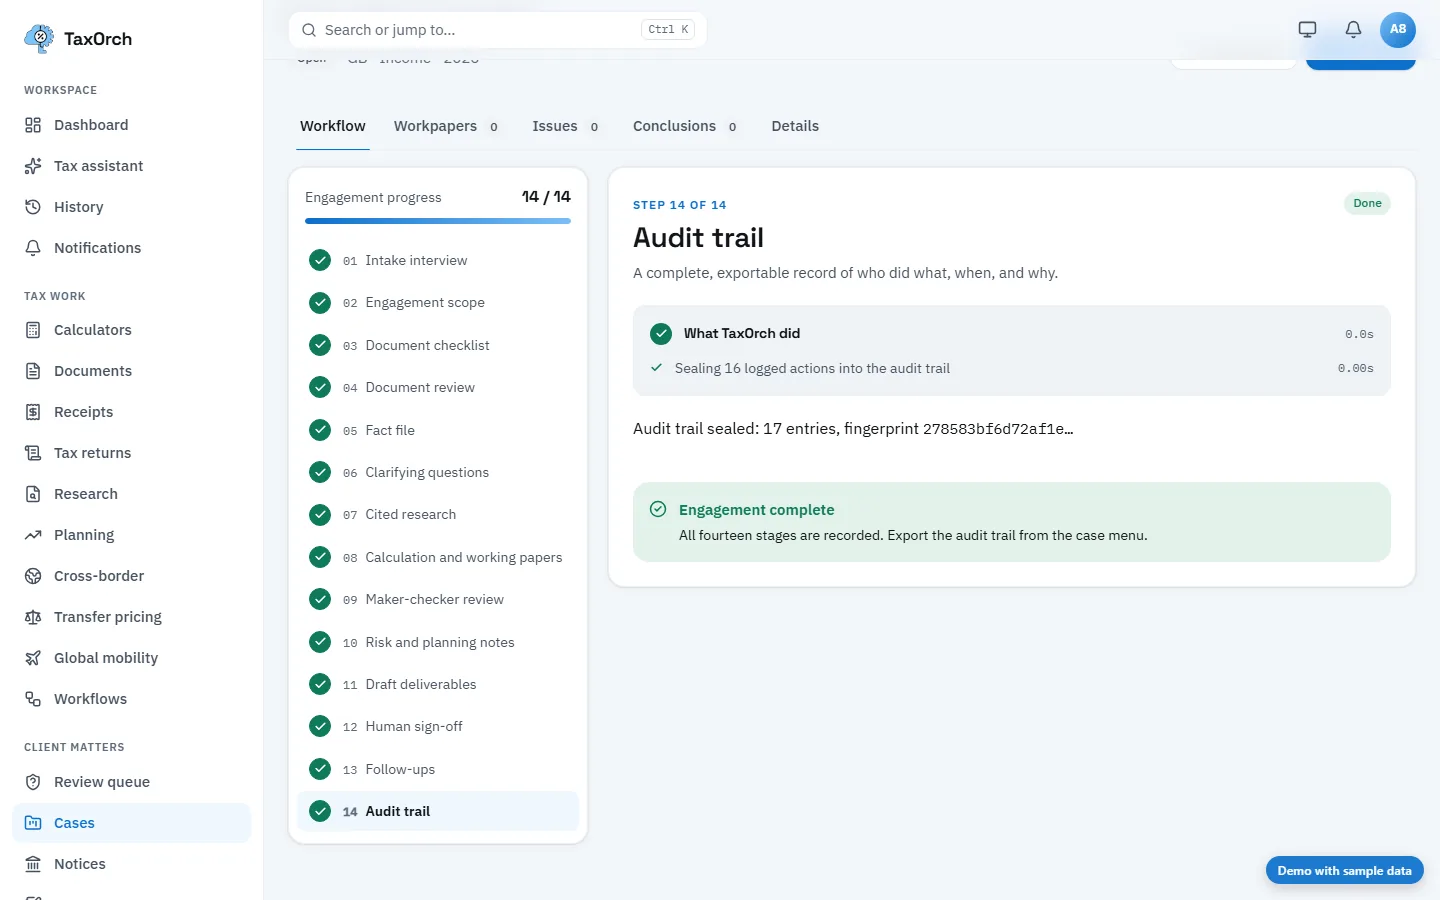Click the Global mobility plane icon

[33, 658]
